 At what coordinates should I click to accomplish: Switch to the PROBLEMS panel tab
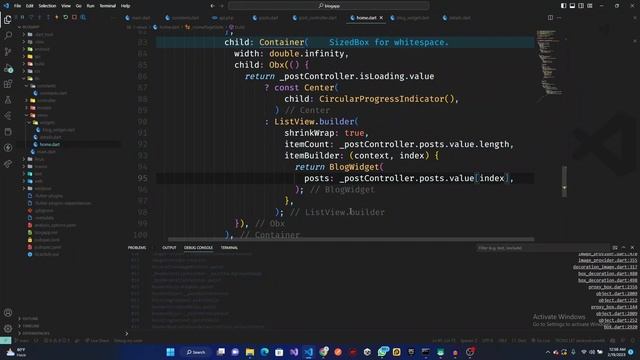point(137,247)
